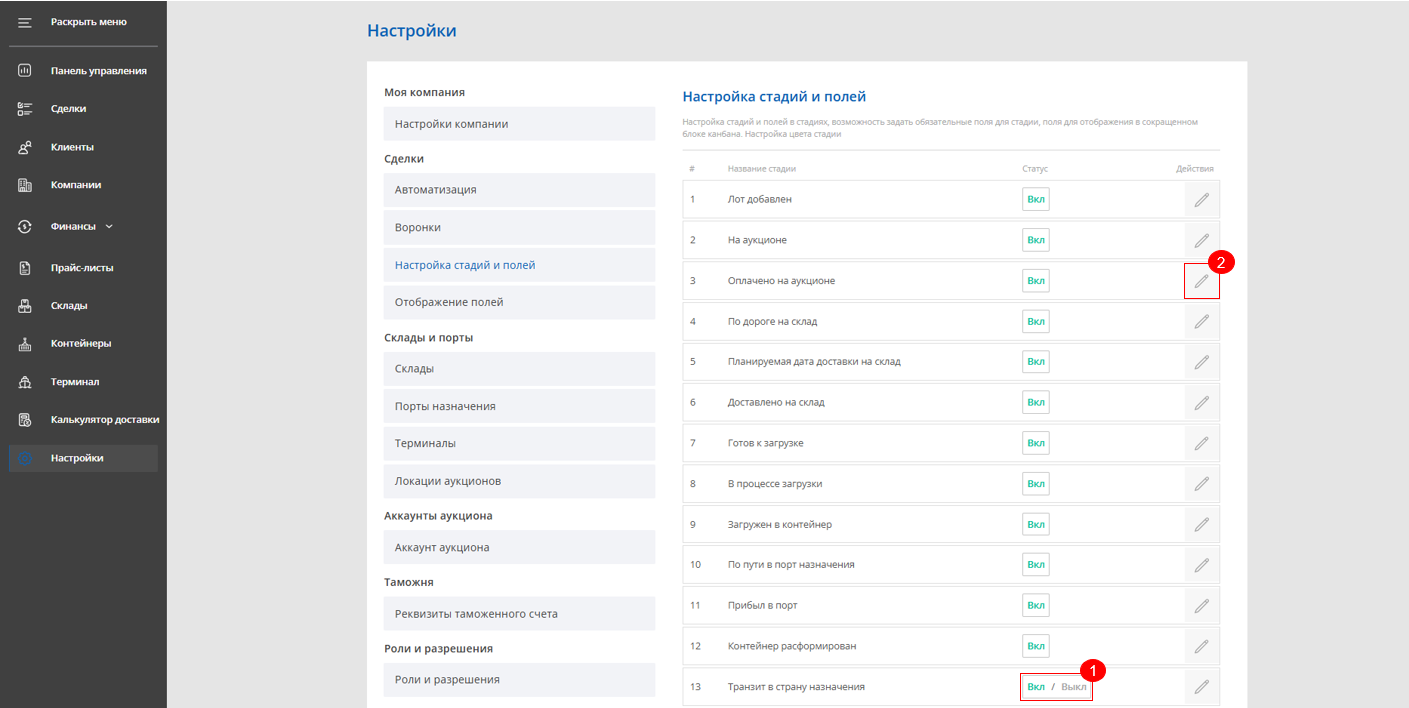
Task: Toggle Вкл status for Лот добавлен
Action: click(1036, 199)
